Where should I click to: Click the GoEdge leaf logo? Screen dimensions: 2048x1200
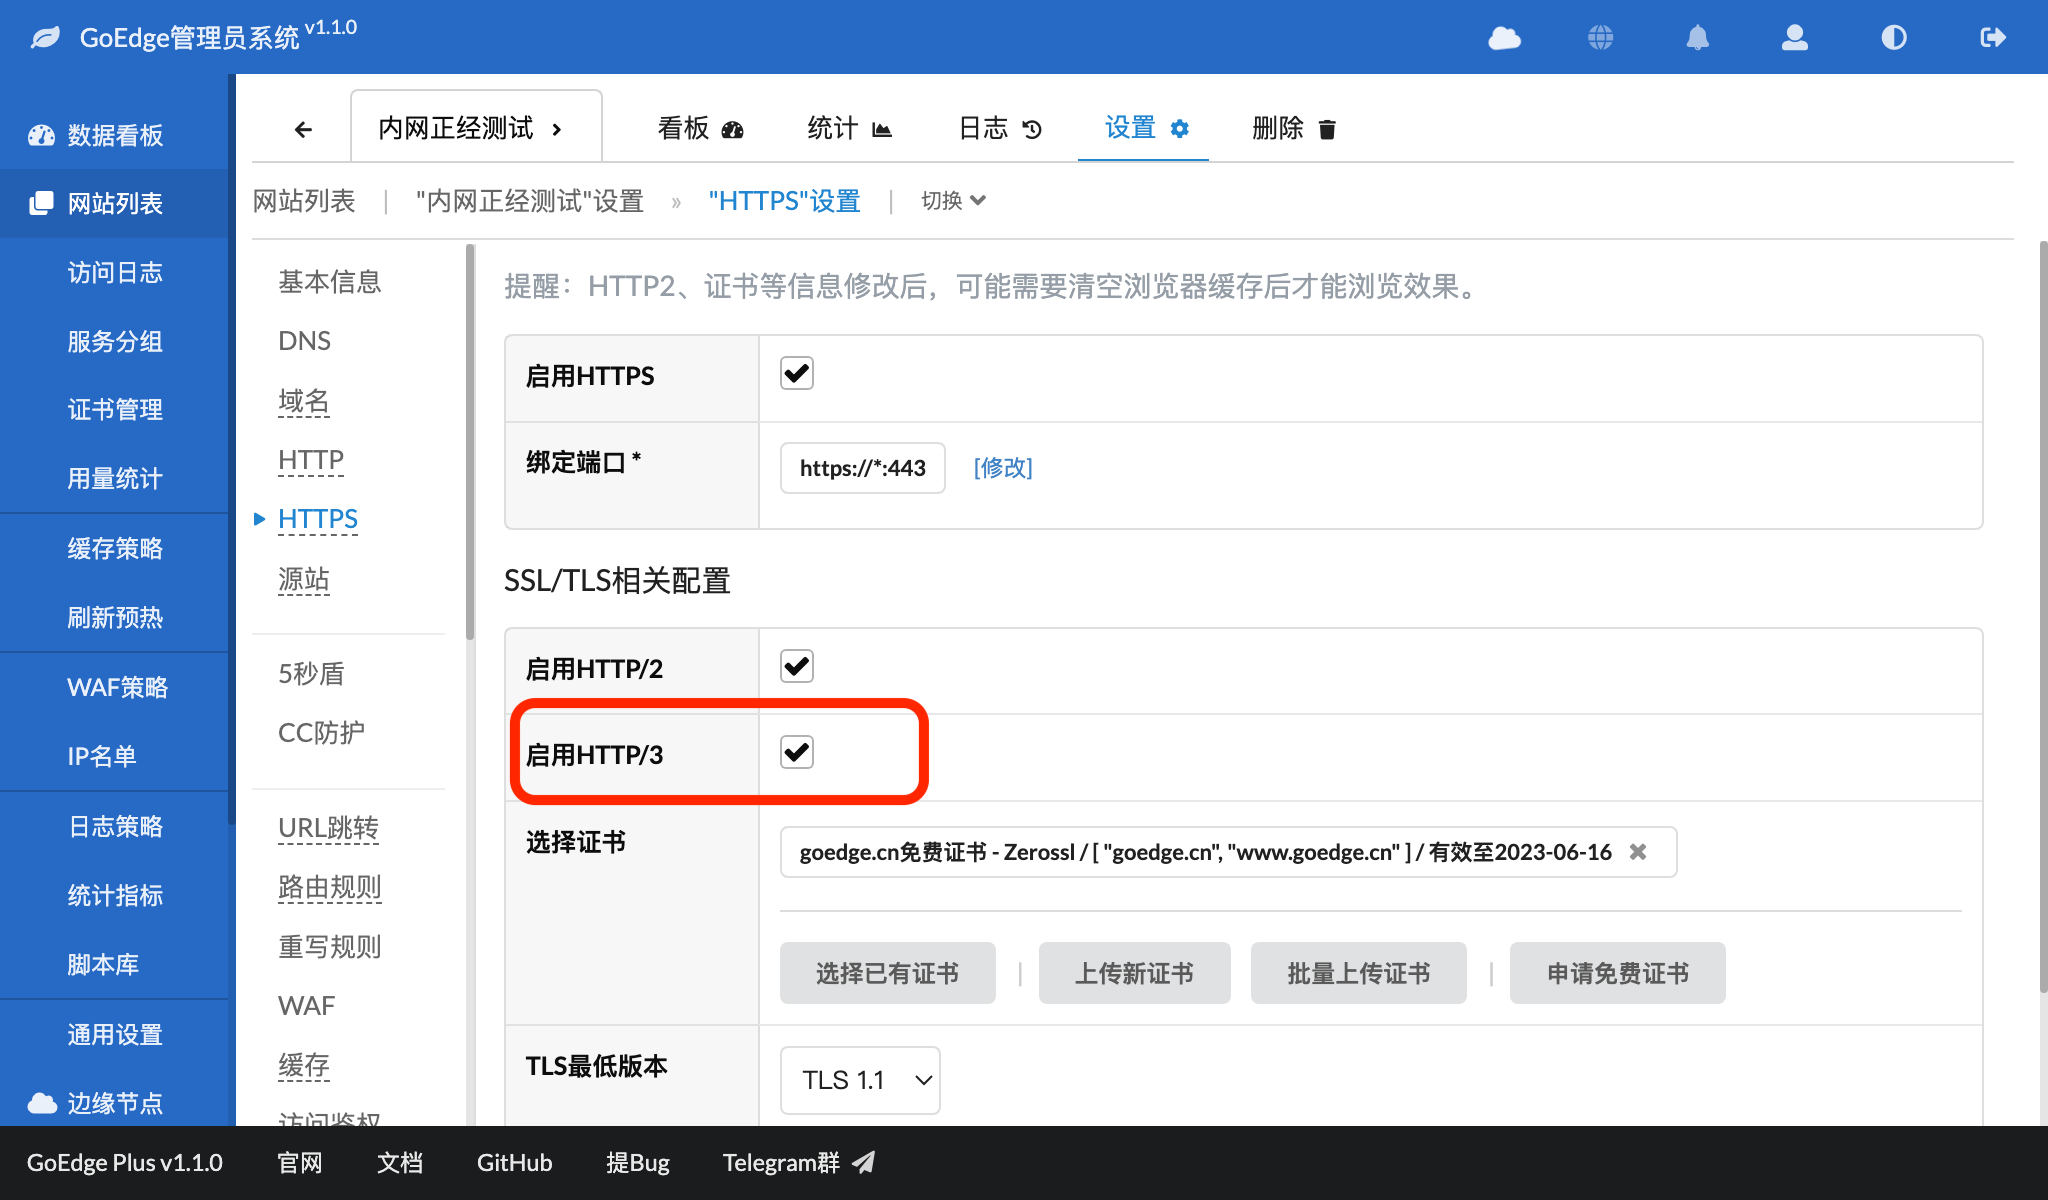pos(44,36)
